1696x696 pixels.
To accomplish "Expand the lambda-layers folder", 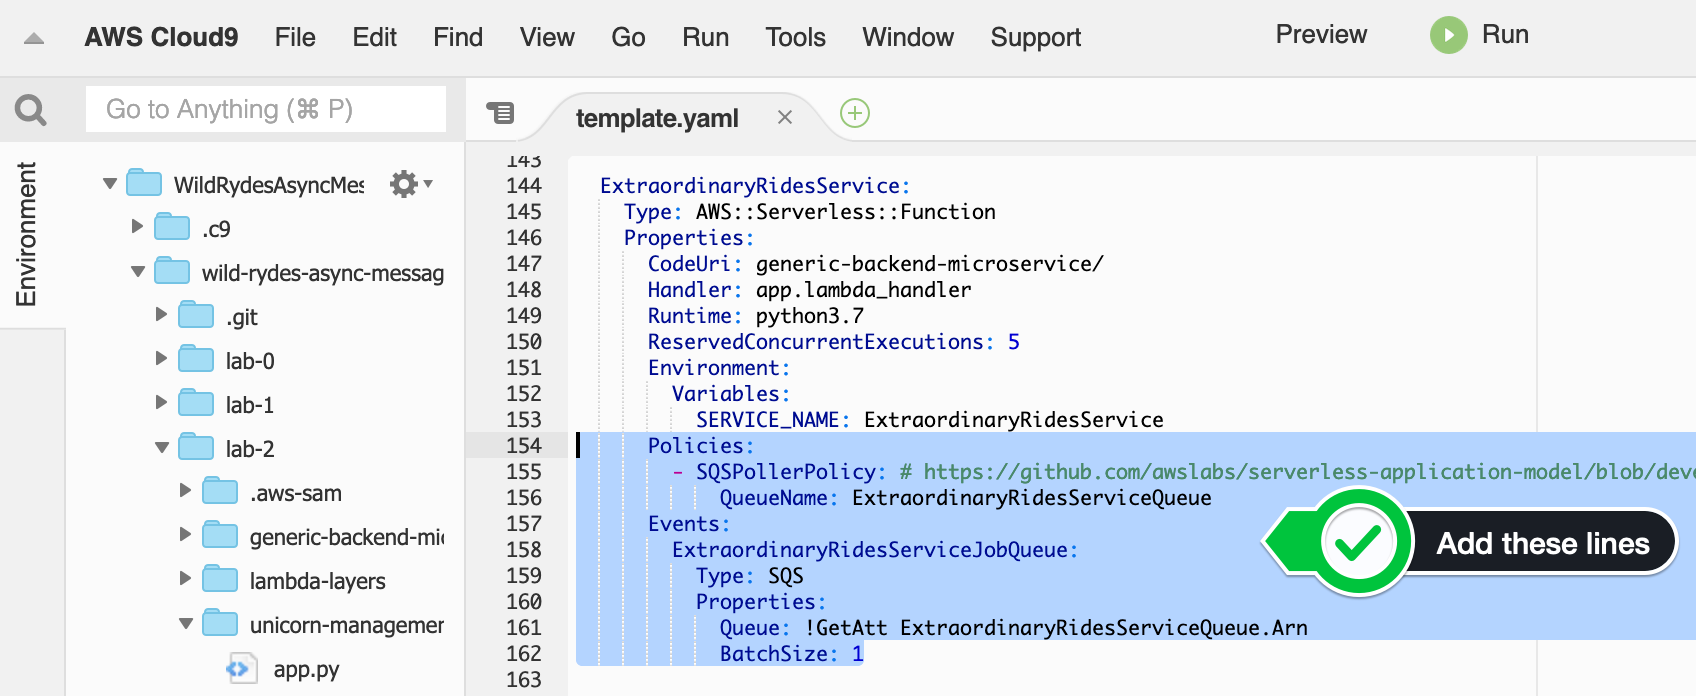I will pos(185,579).
